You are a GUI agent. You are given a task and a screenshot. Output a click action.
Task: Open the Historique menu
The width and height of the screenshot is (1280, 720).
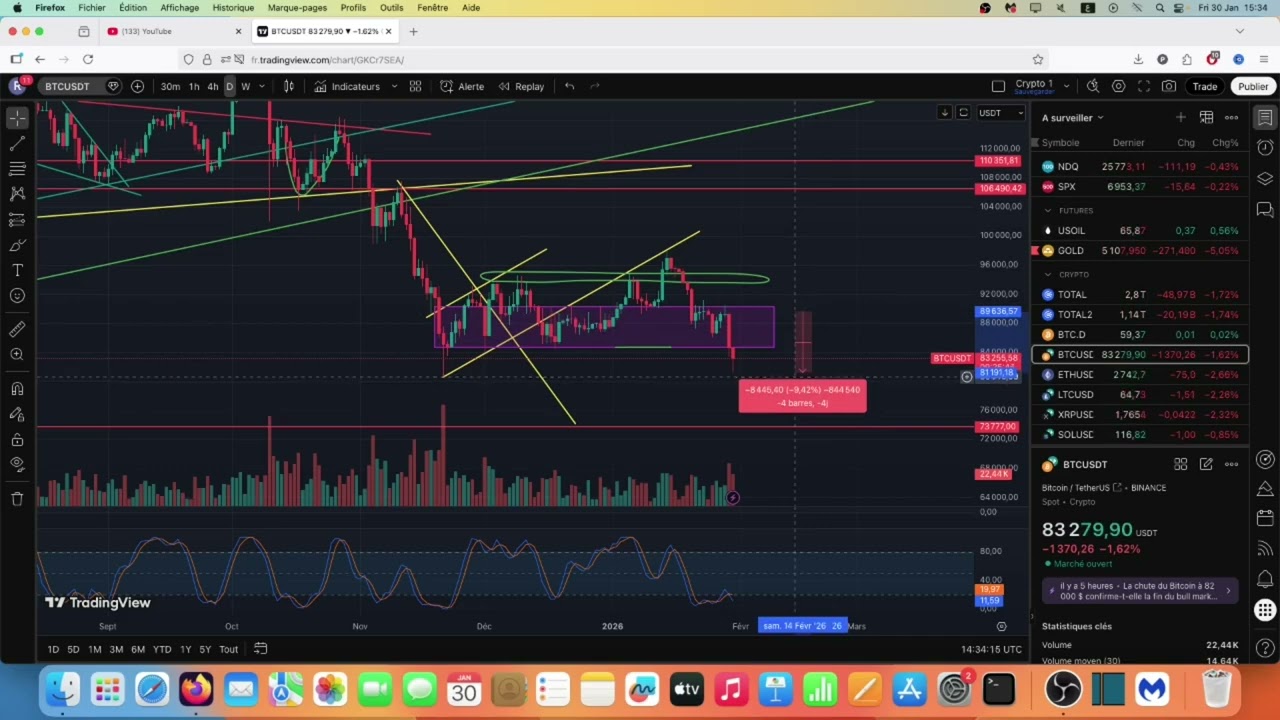[233, 8]
